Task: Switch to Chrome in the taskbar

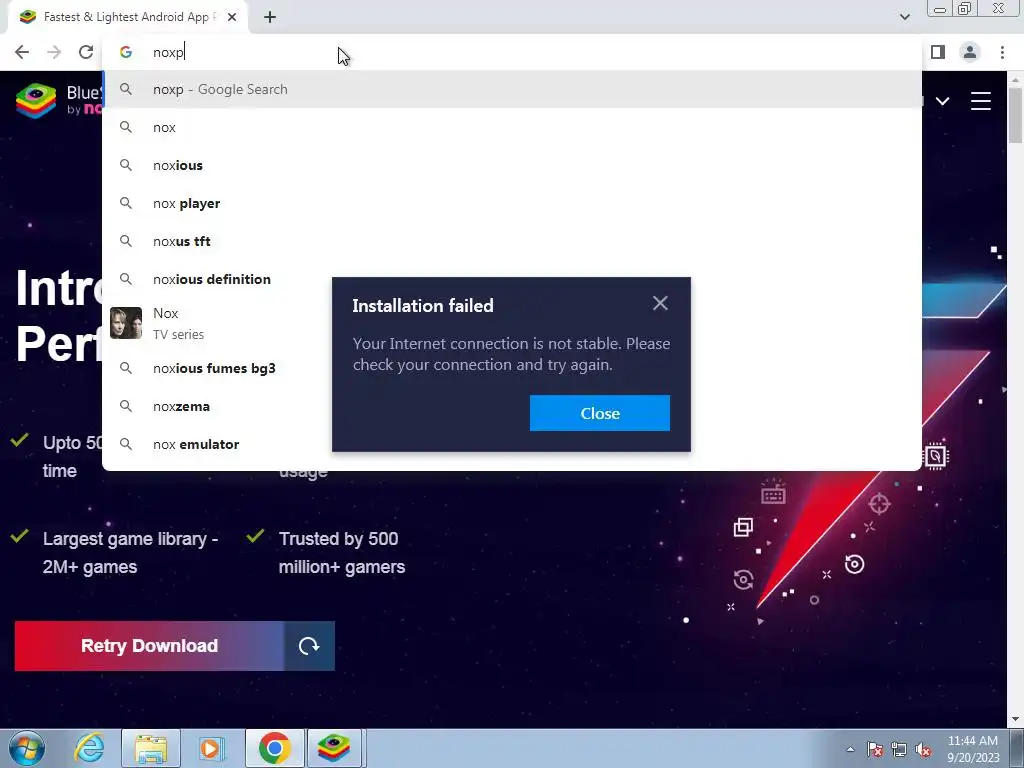Action: [274, 748]
